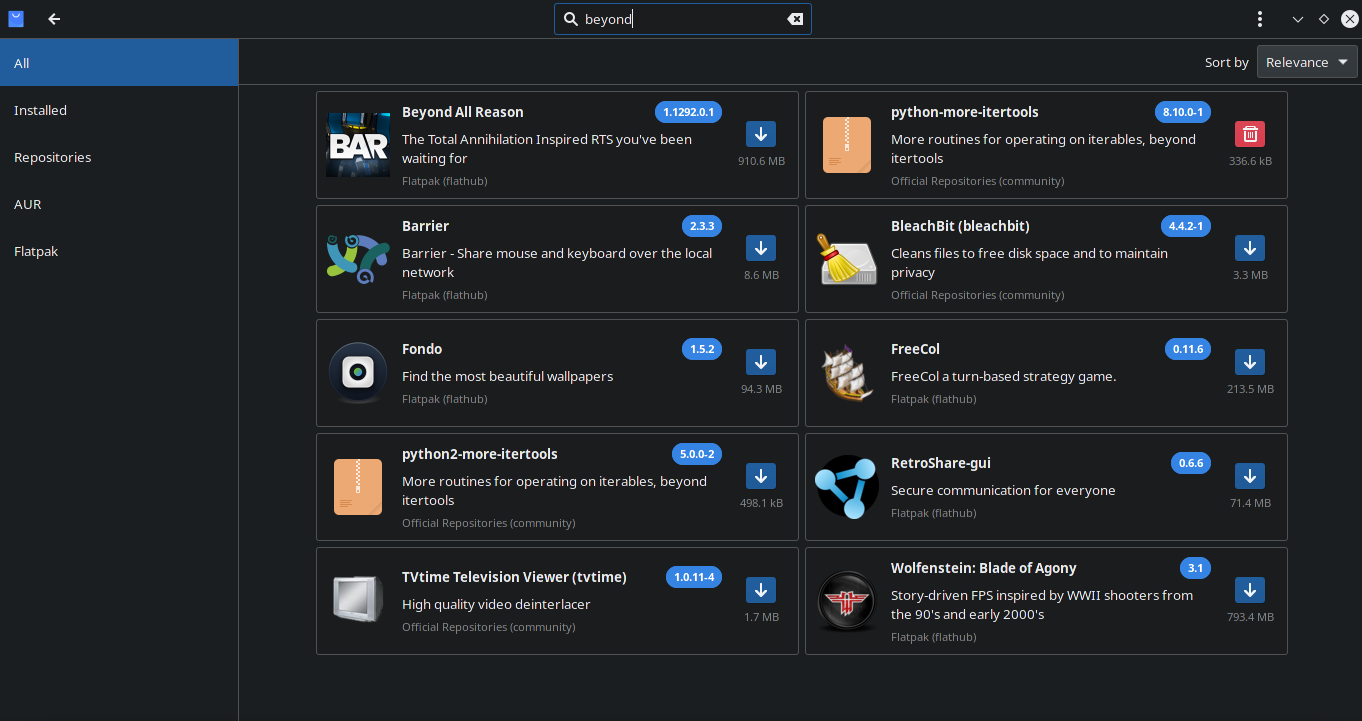Remove python-more-itertools with trash button
Image resolution: width=1362 pixels, height=721 pixels.
click(x=1250, y=134)
